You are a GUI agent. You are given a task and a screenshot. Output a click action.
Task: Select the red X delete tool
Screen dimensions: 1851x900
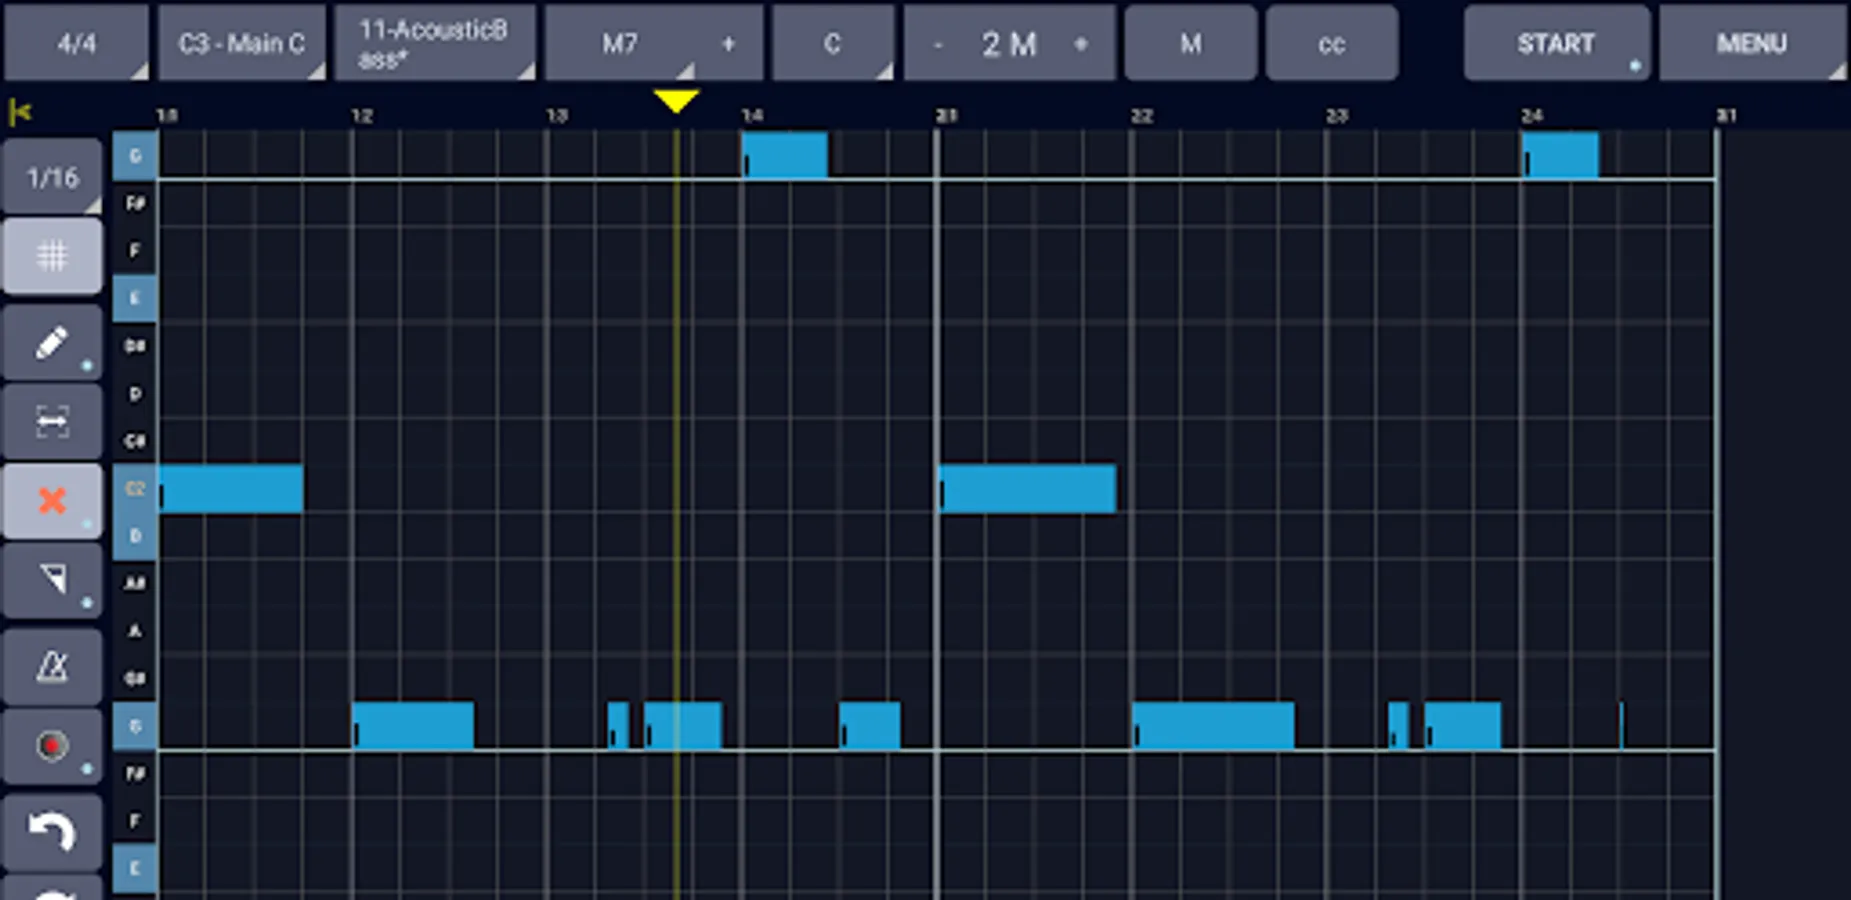click(51, 500)
